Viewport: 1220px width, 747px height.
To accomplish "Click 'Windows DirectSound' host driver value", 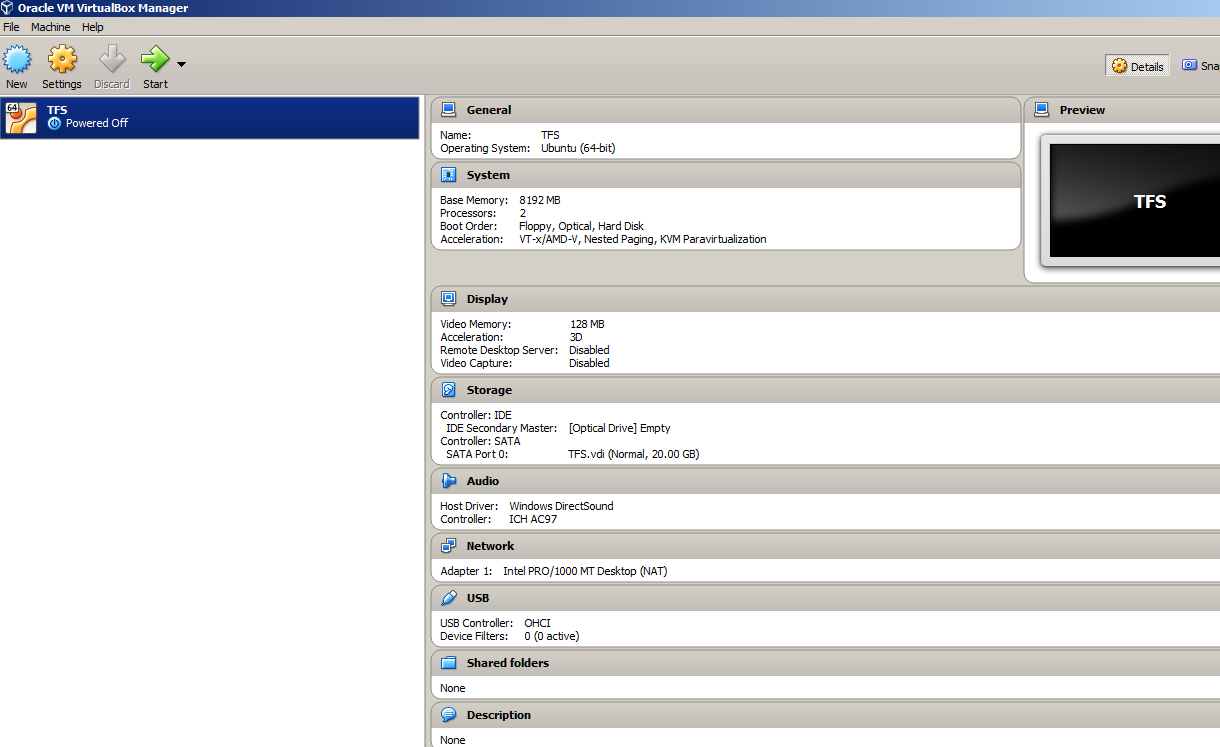I will pyautogui.click(x=561, y=506).
